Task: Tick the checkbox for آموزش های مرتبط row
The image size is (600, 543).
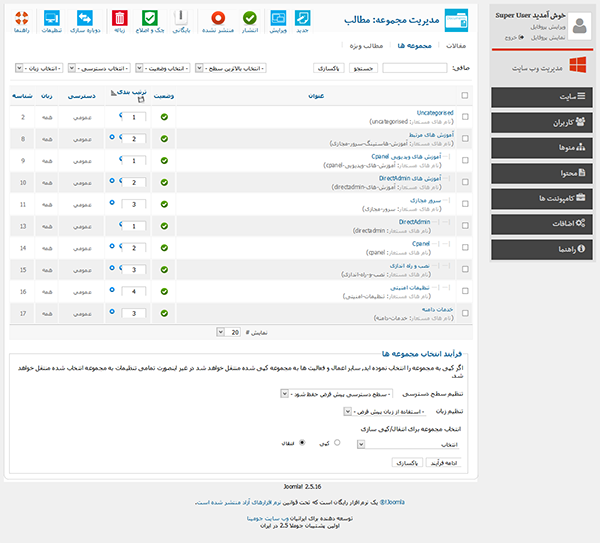Action: 465,139
